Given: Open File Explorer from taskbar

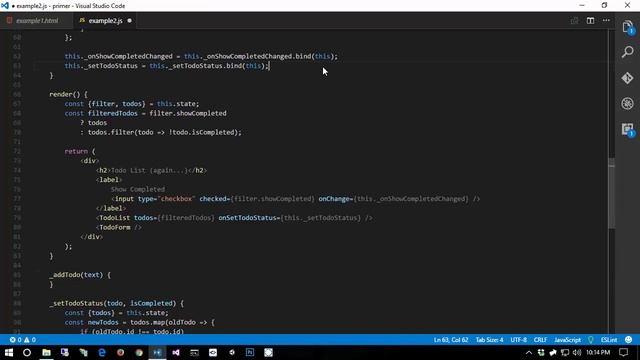Looking at the screenshot, I should (46, 353).
